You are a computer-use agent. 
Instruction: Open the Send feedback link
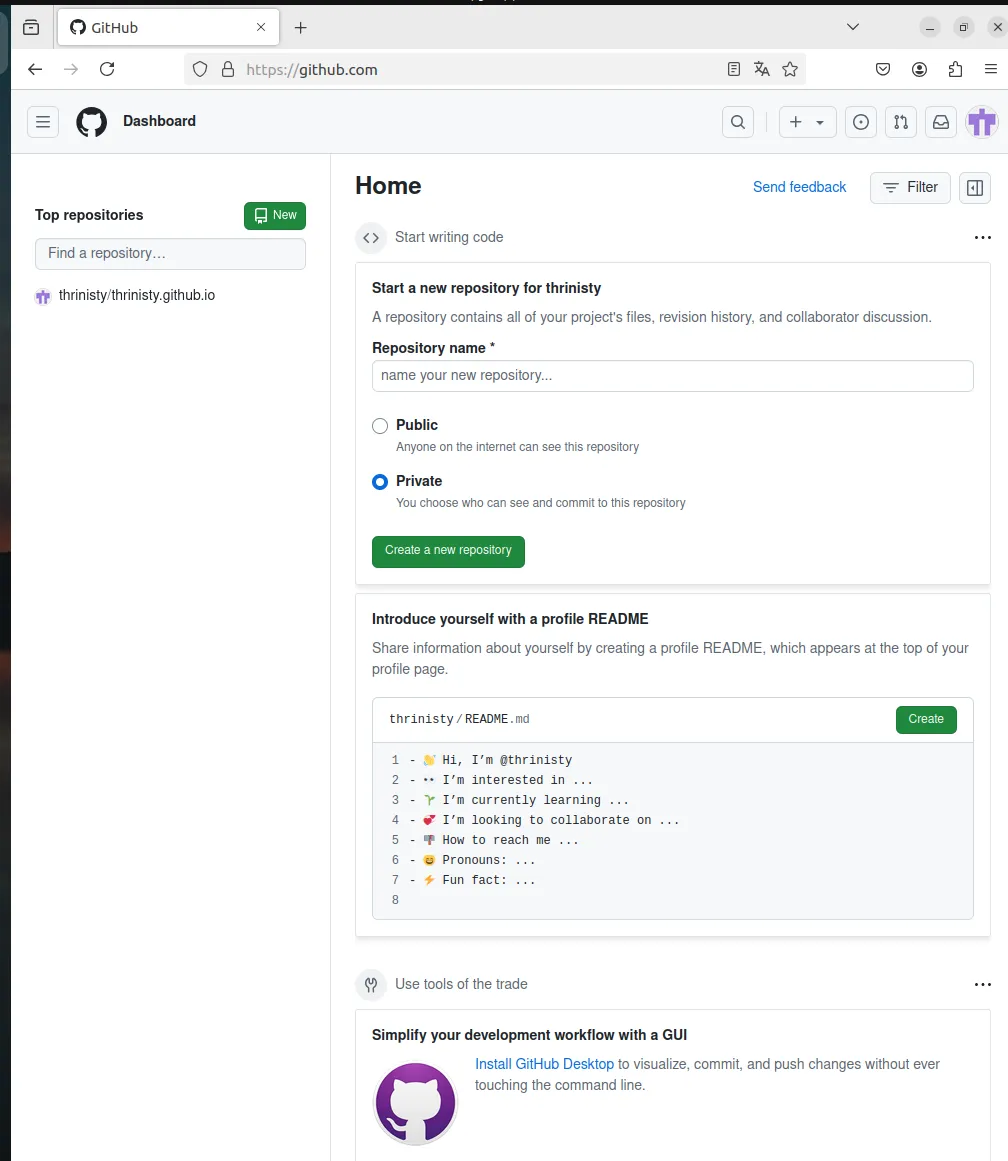tap(799, 187)
